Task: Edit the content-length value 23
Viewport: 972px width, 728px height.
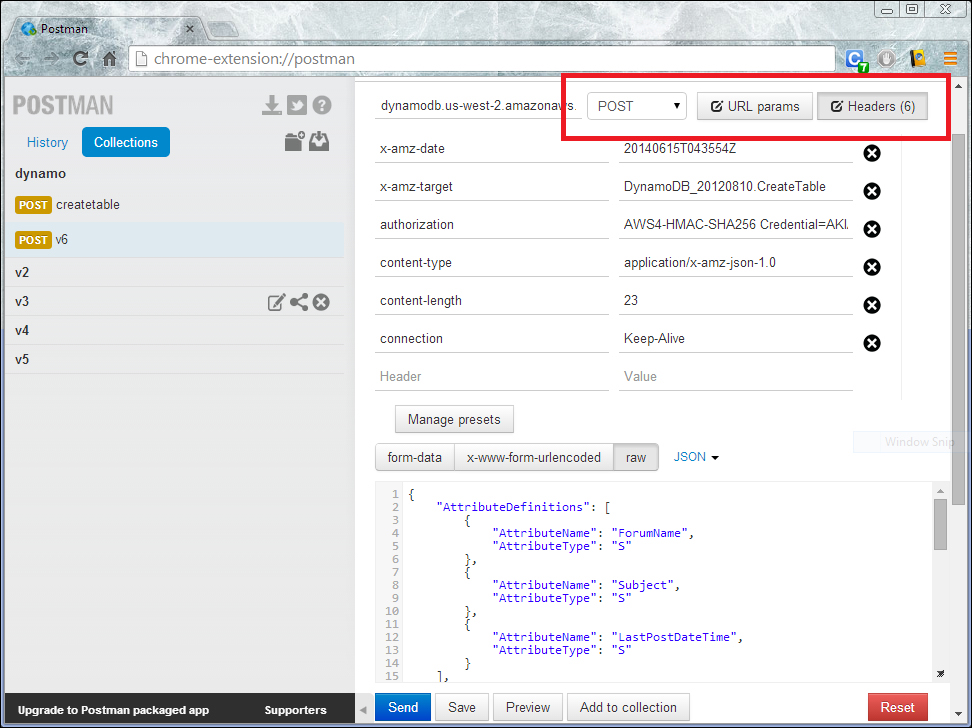Action: (x=736, y=301)
